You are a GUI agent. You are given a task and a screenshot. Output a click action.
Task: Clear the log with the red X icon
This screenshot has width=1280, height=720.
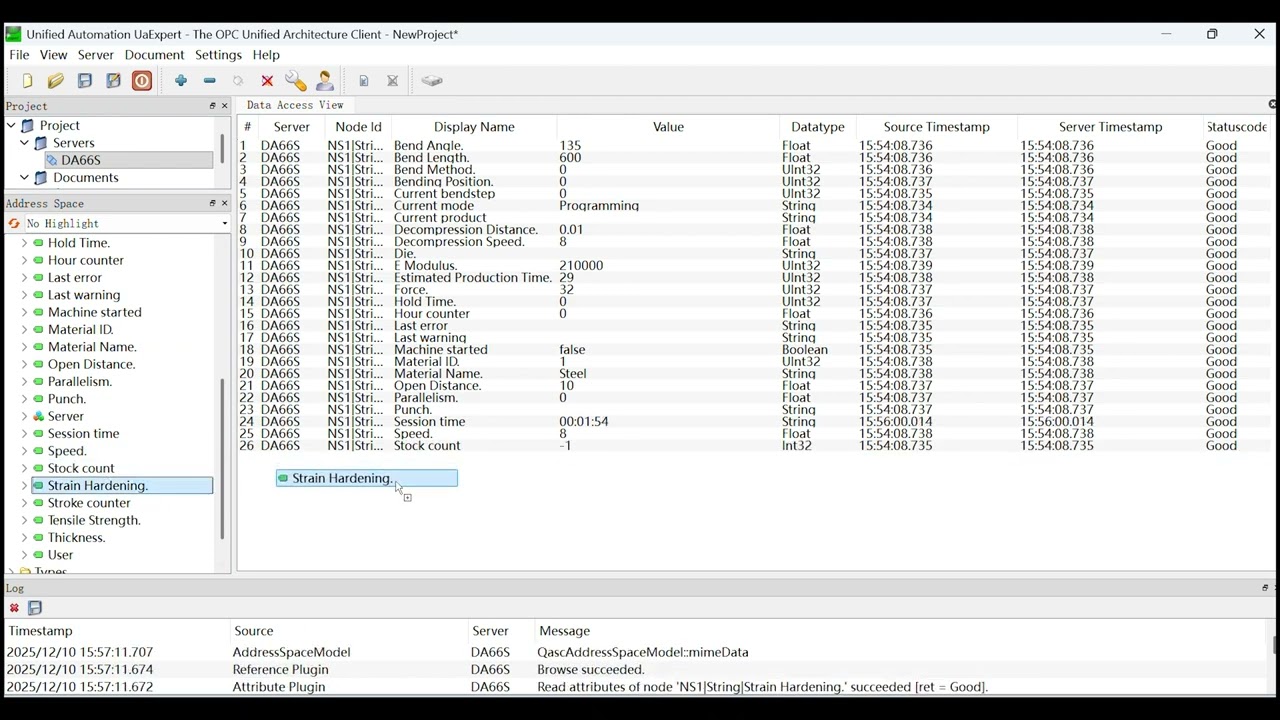(x=14, y=608)
